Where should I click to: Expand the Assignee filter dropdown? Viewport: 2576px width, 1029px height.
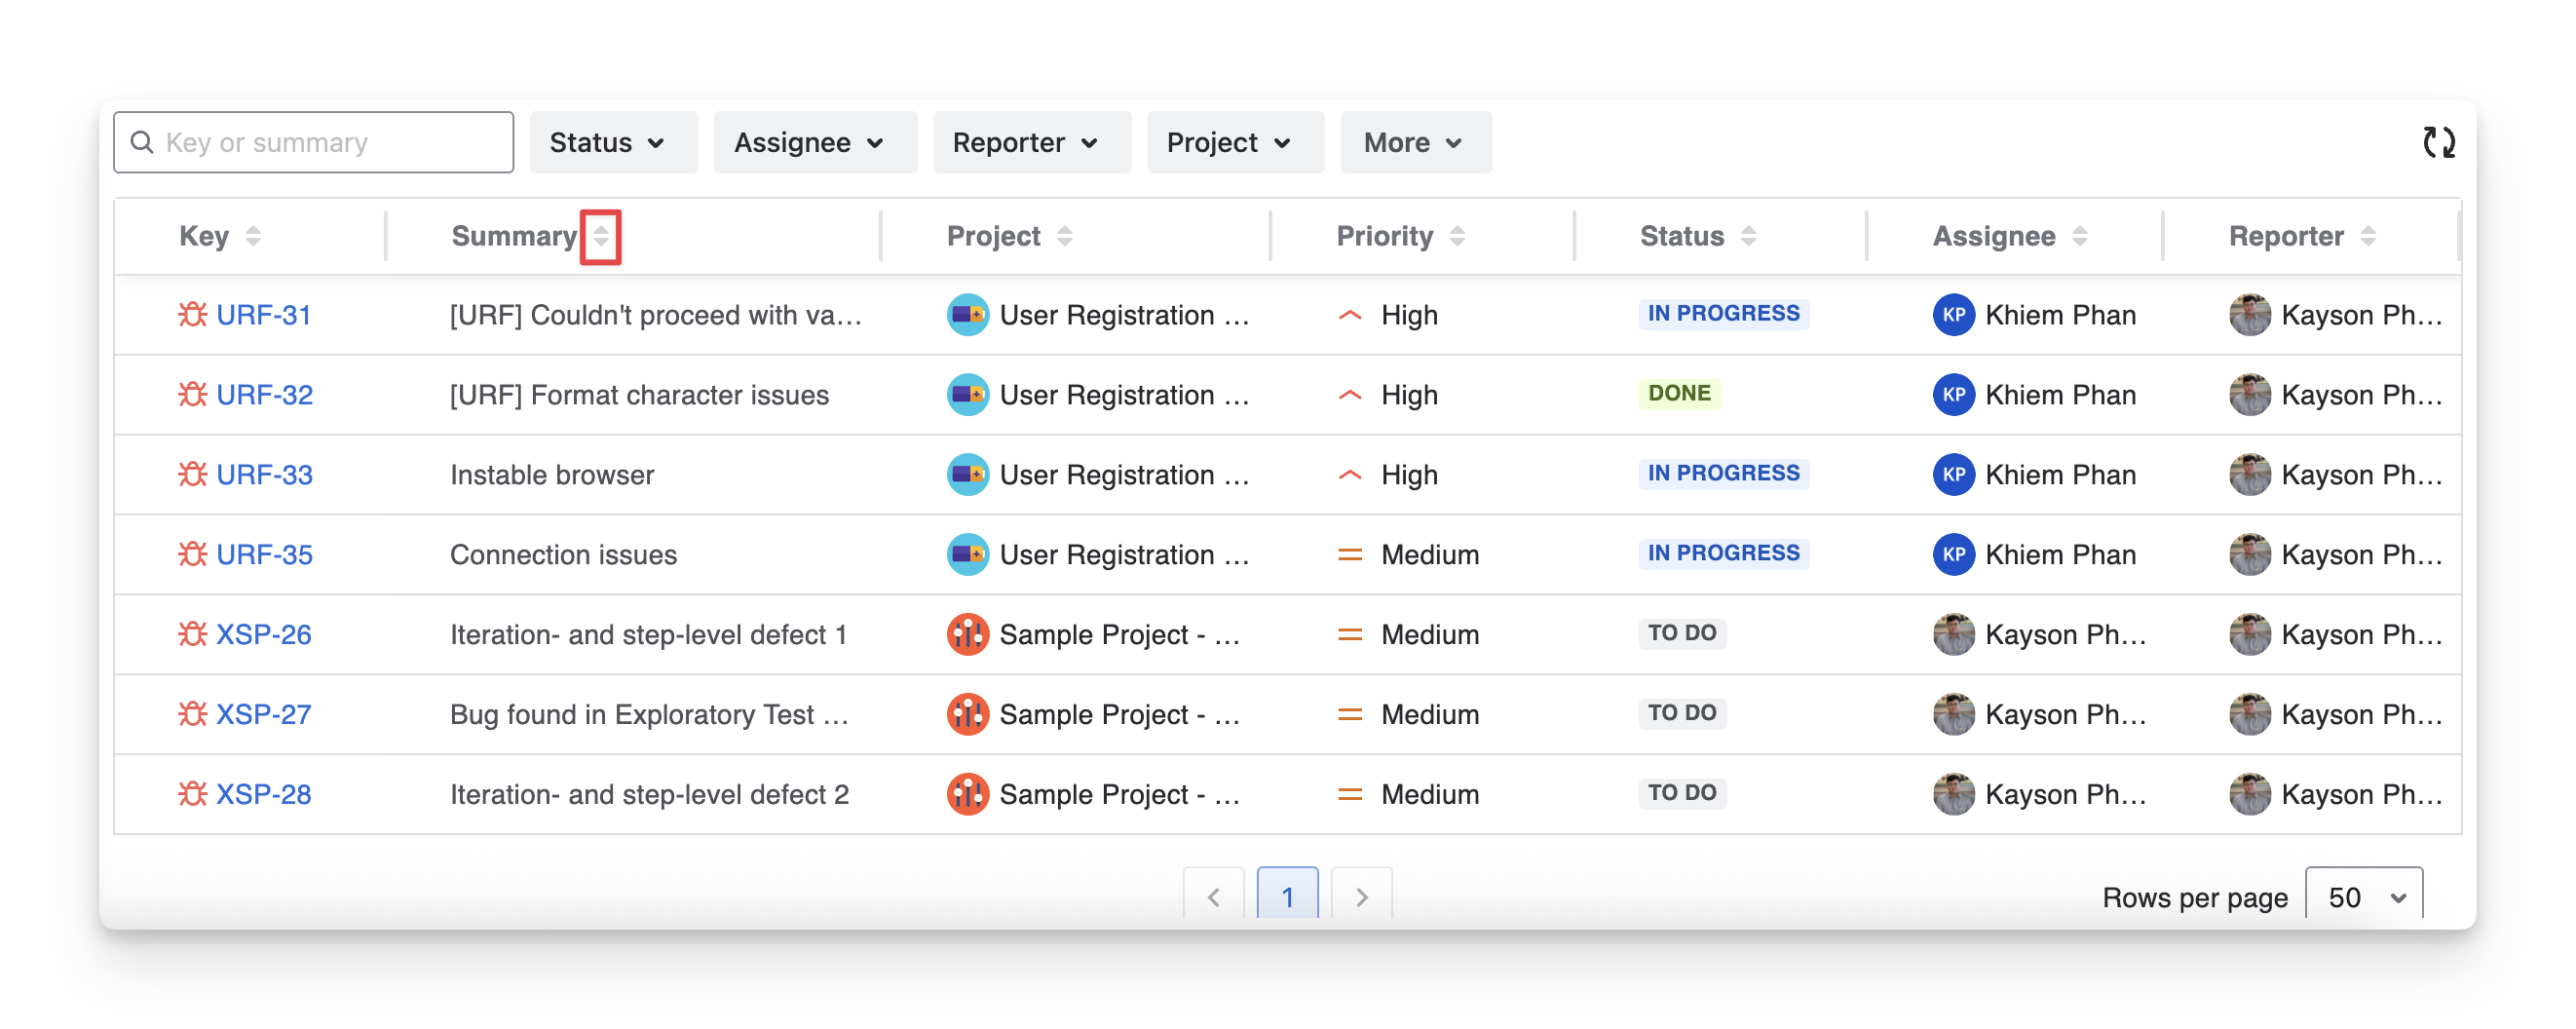[x=814, y=143]
